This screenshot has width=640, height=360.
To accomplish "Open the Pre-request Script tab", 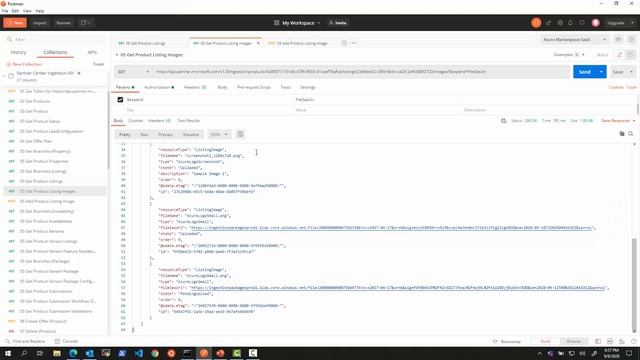I will click(254, 87).
